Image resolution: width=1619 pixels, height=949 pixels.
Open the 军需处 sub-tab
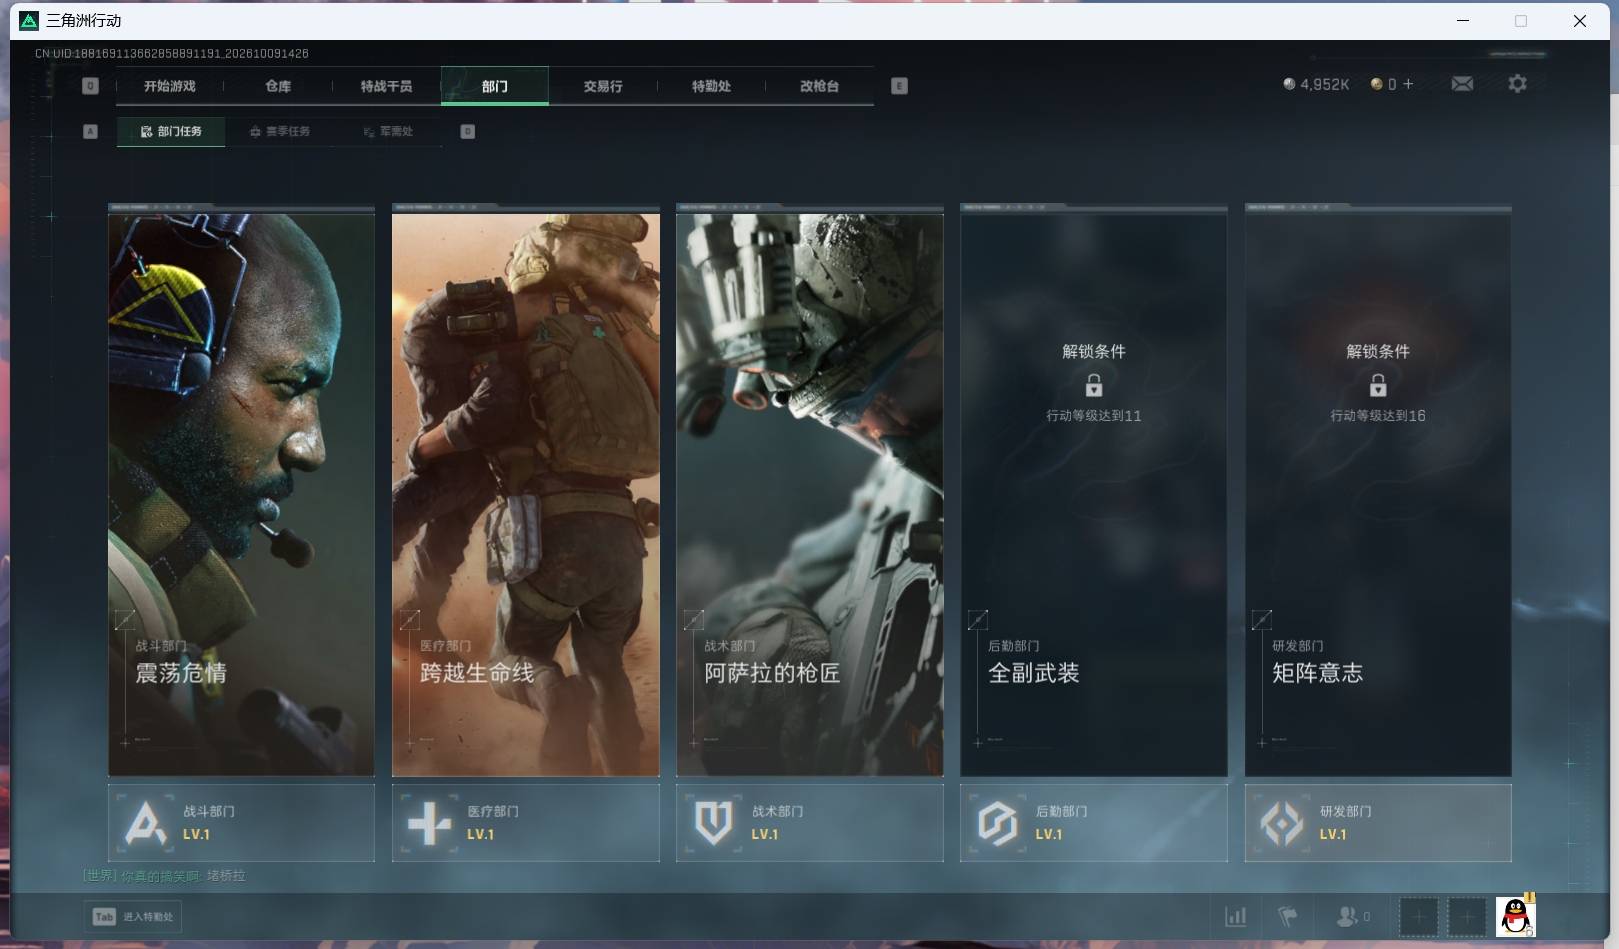[388, 131]
